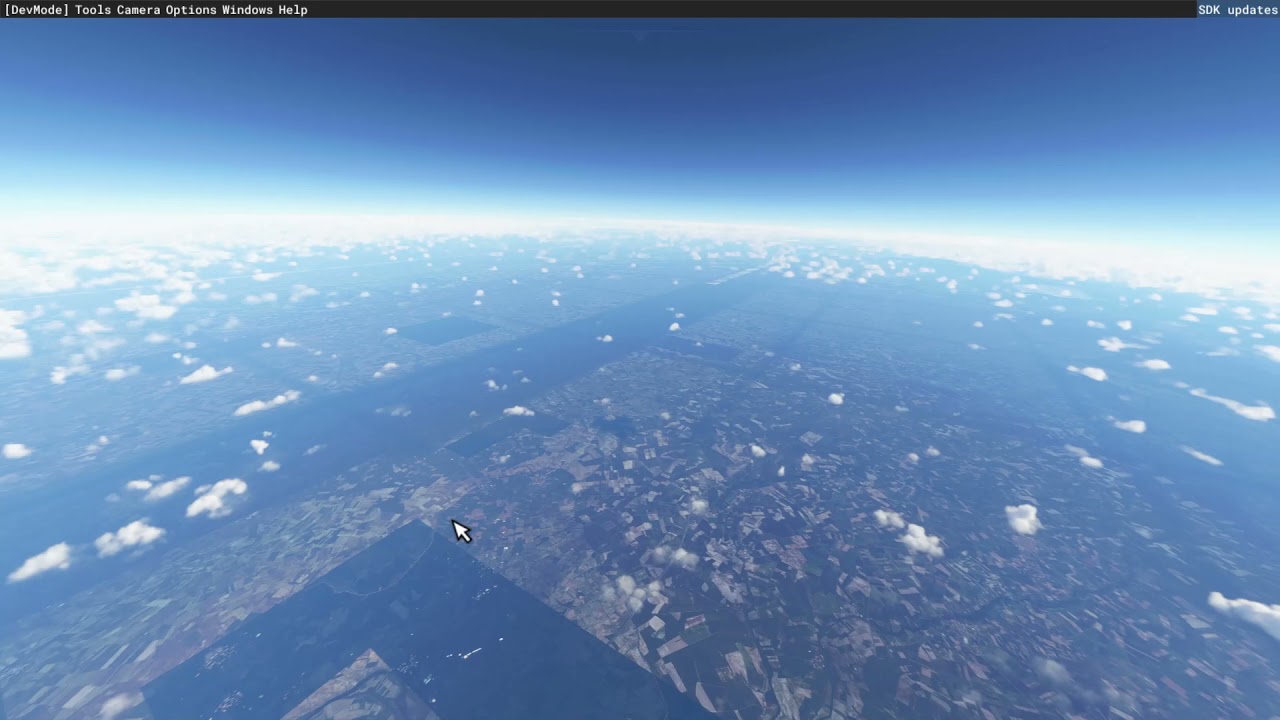Image resolution: width=1280 pixels, height=720 pixels.
Task: Open the Windows menu
Action: (x=247, y=10)
